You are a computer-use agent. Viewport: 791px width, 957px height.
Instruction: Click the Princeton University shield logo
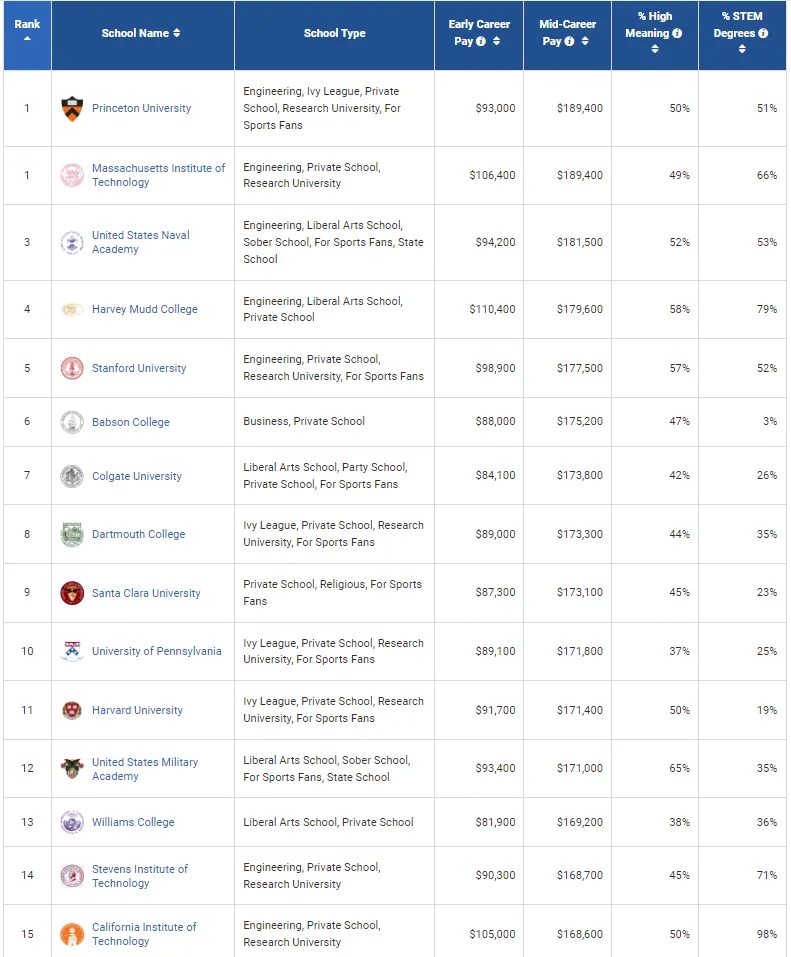click(71, 108)
